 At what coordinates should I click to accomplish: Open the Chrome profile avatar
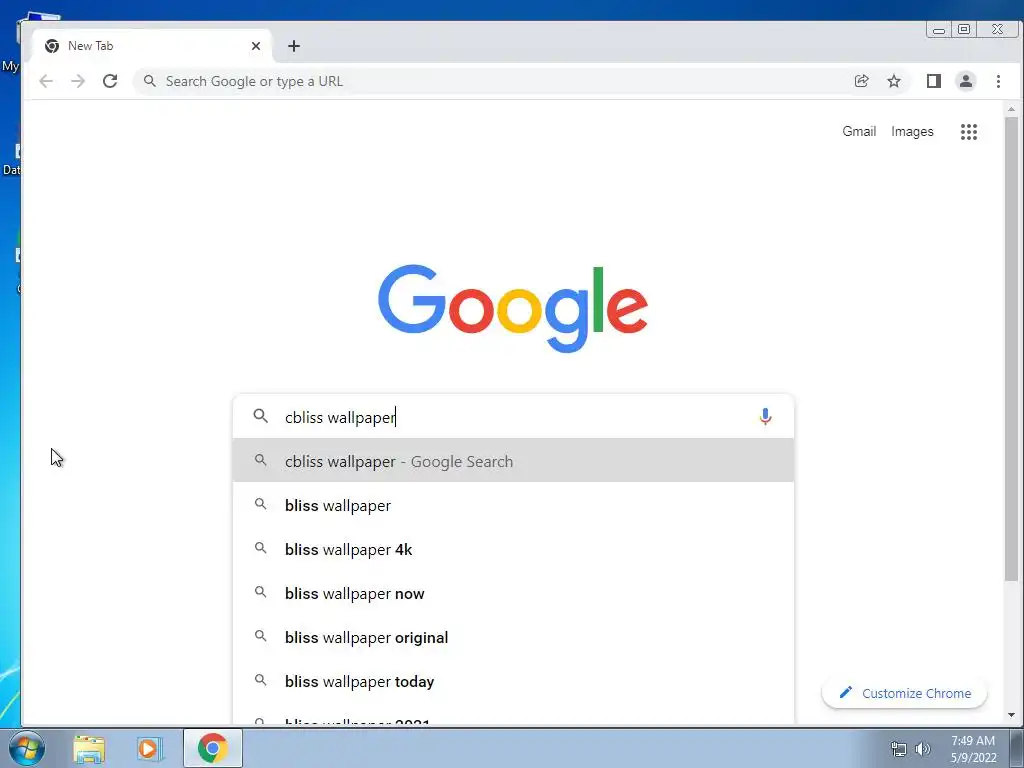[965, 81]
